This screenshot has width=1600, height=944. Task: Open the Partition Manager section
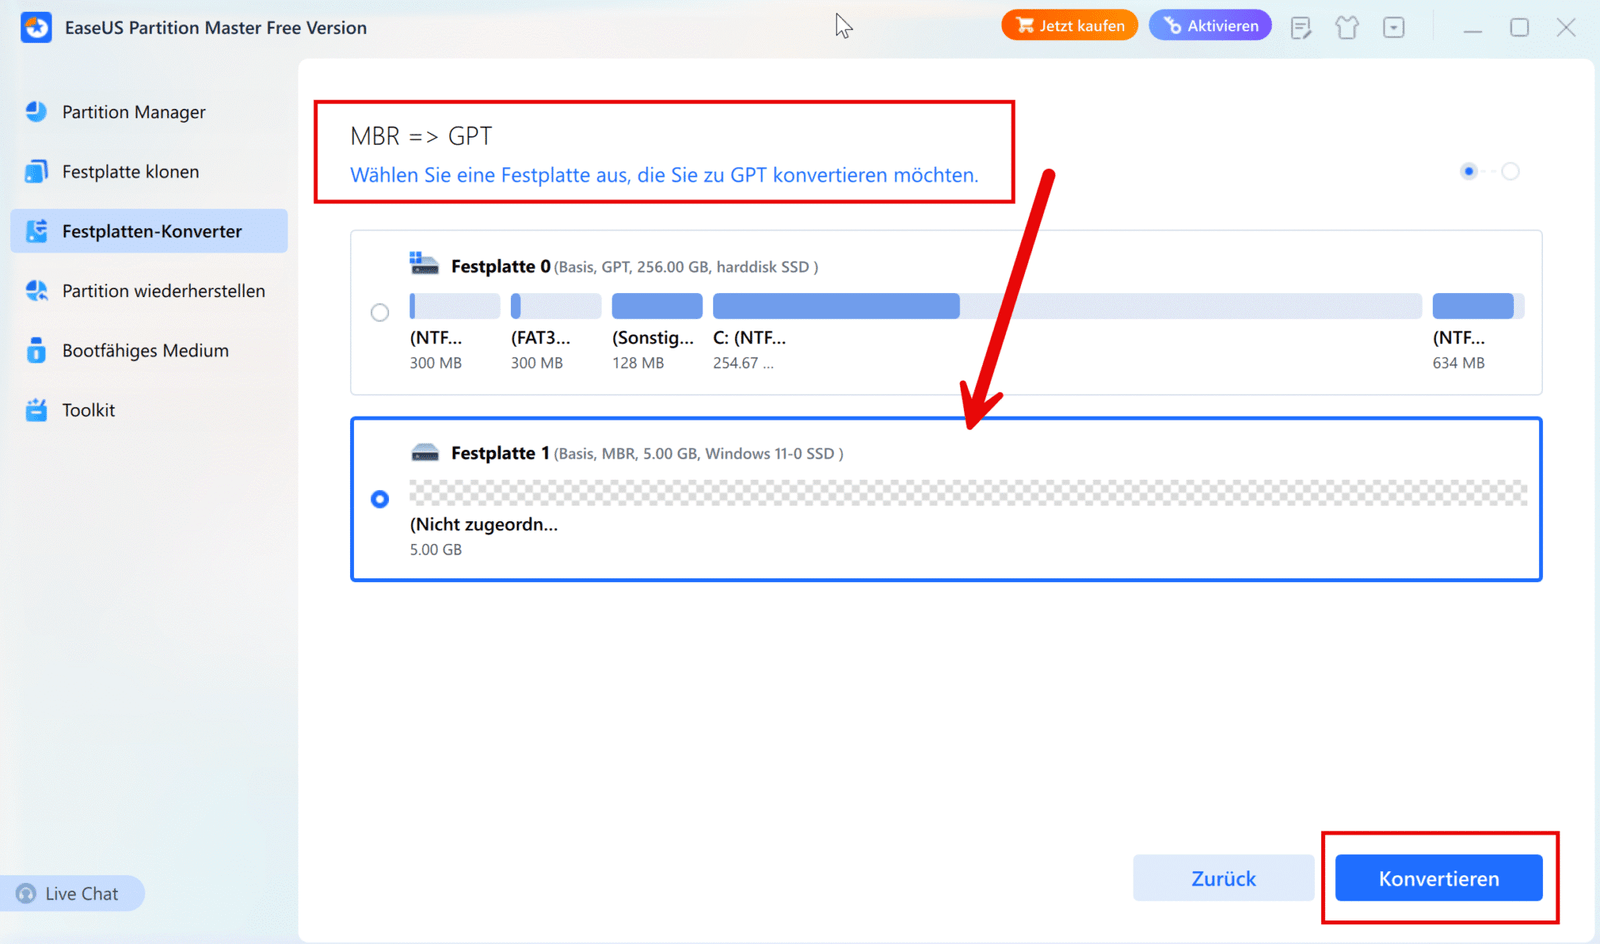tap(133, 111)
